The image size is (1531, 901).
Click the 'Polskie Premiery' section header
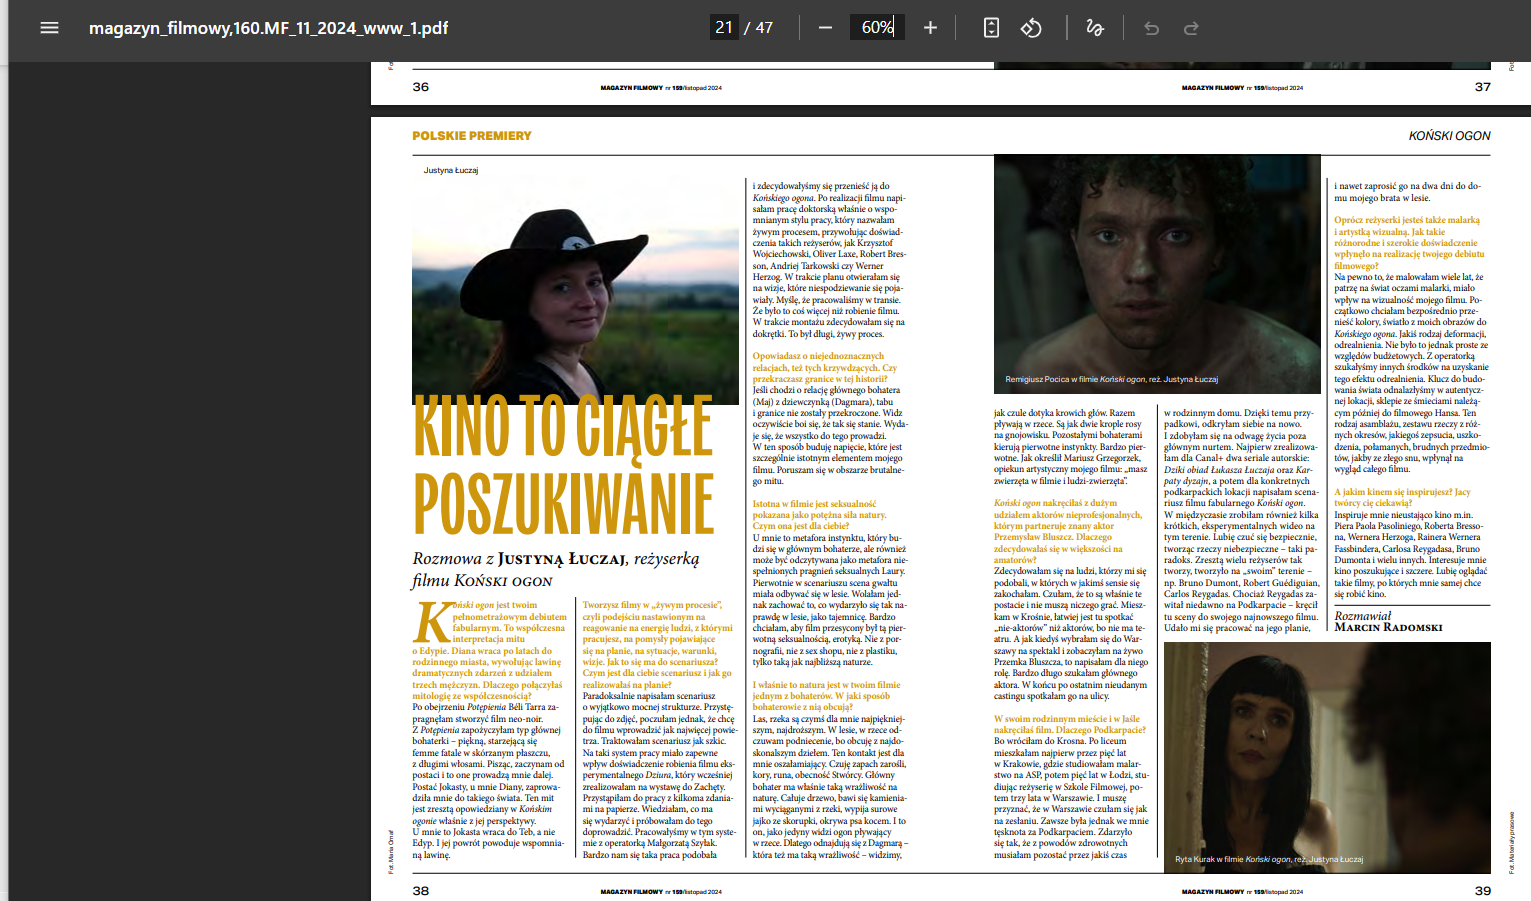(472, 136)
